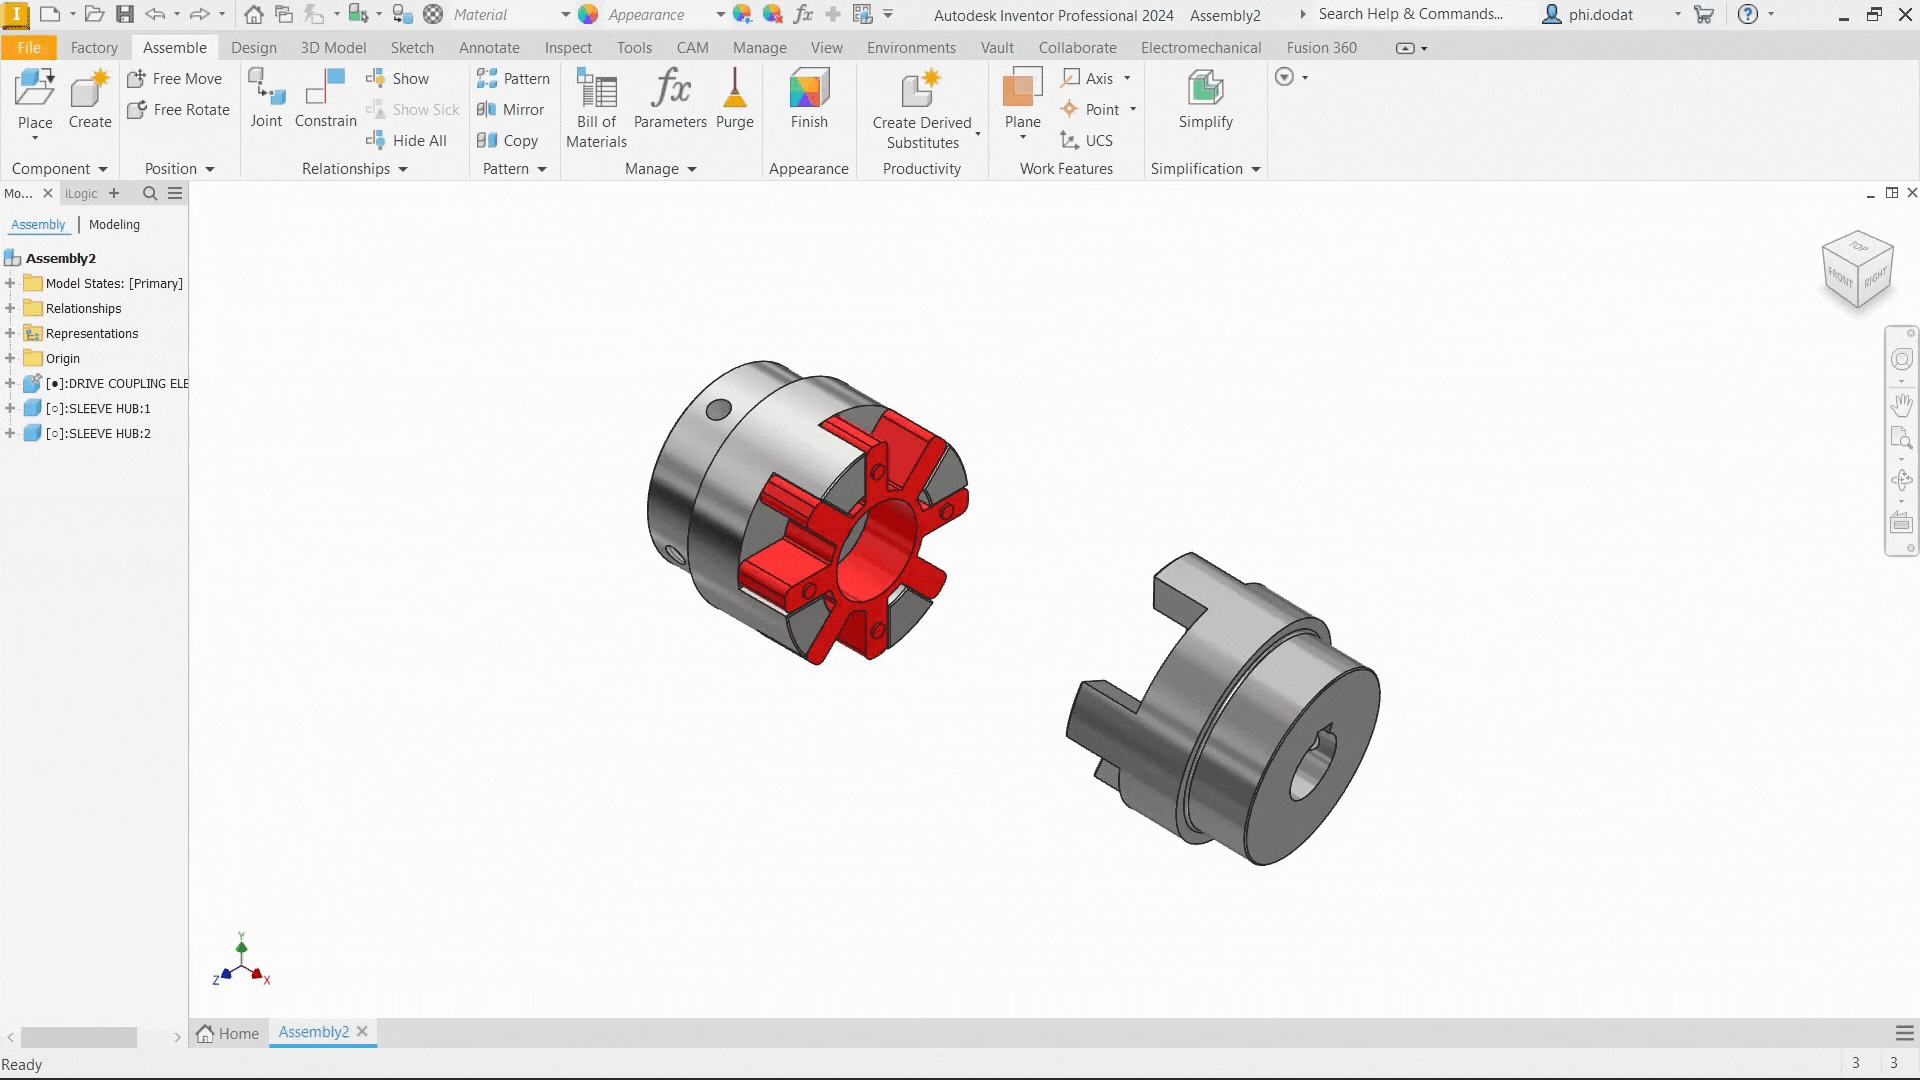The width and height of the screenshot is (1920, 1080).
Task: Click the ViewCube navigation widget
Action: 1858,270
